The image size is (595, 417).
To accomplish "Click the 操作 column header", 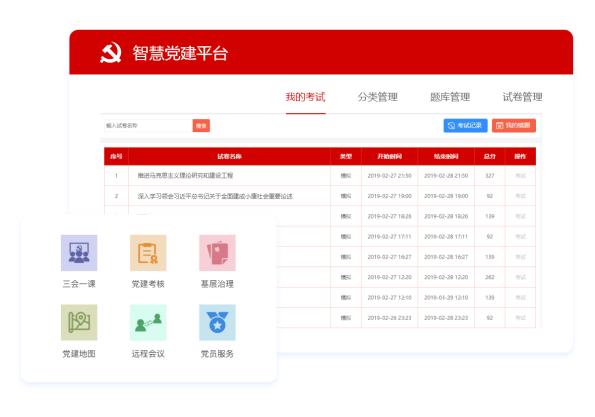I will [x=520, y=156].
